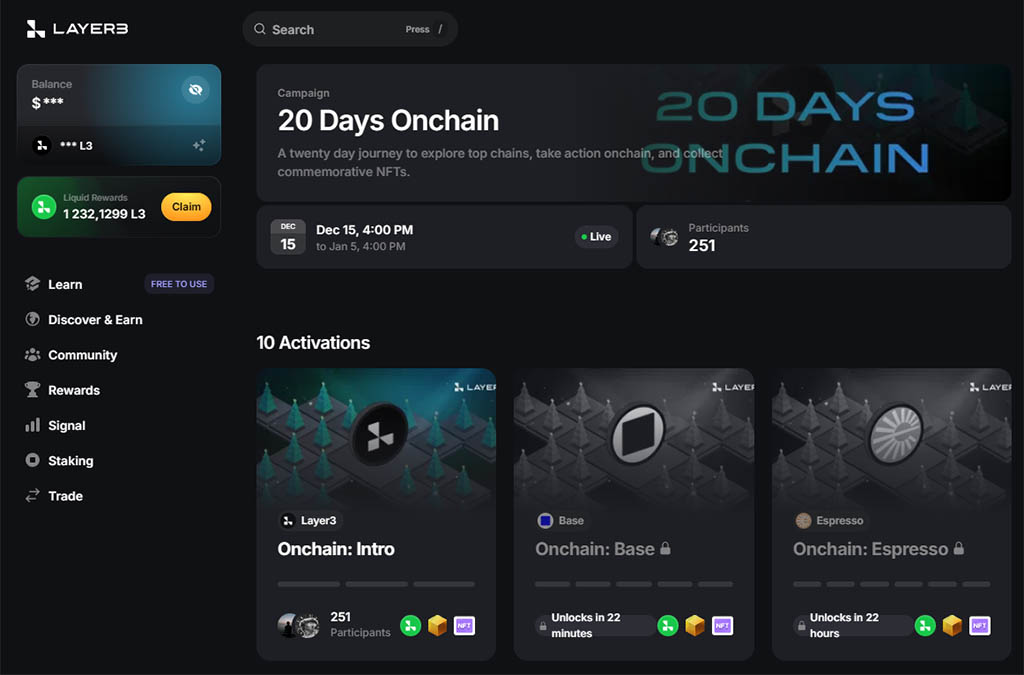Click the lock icon next to Onchain: Base
The height and width of the screenshot is (675, 1024).
[665, 549]
